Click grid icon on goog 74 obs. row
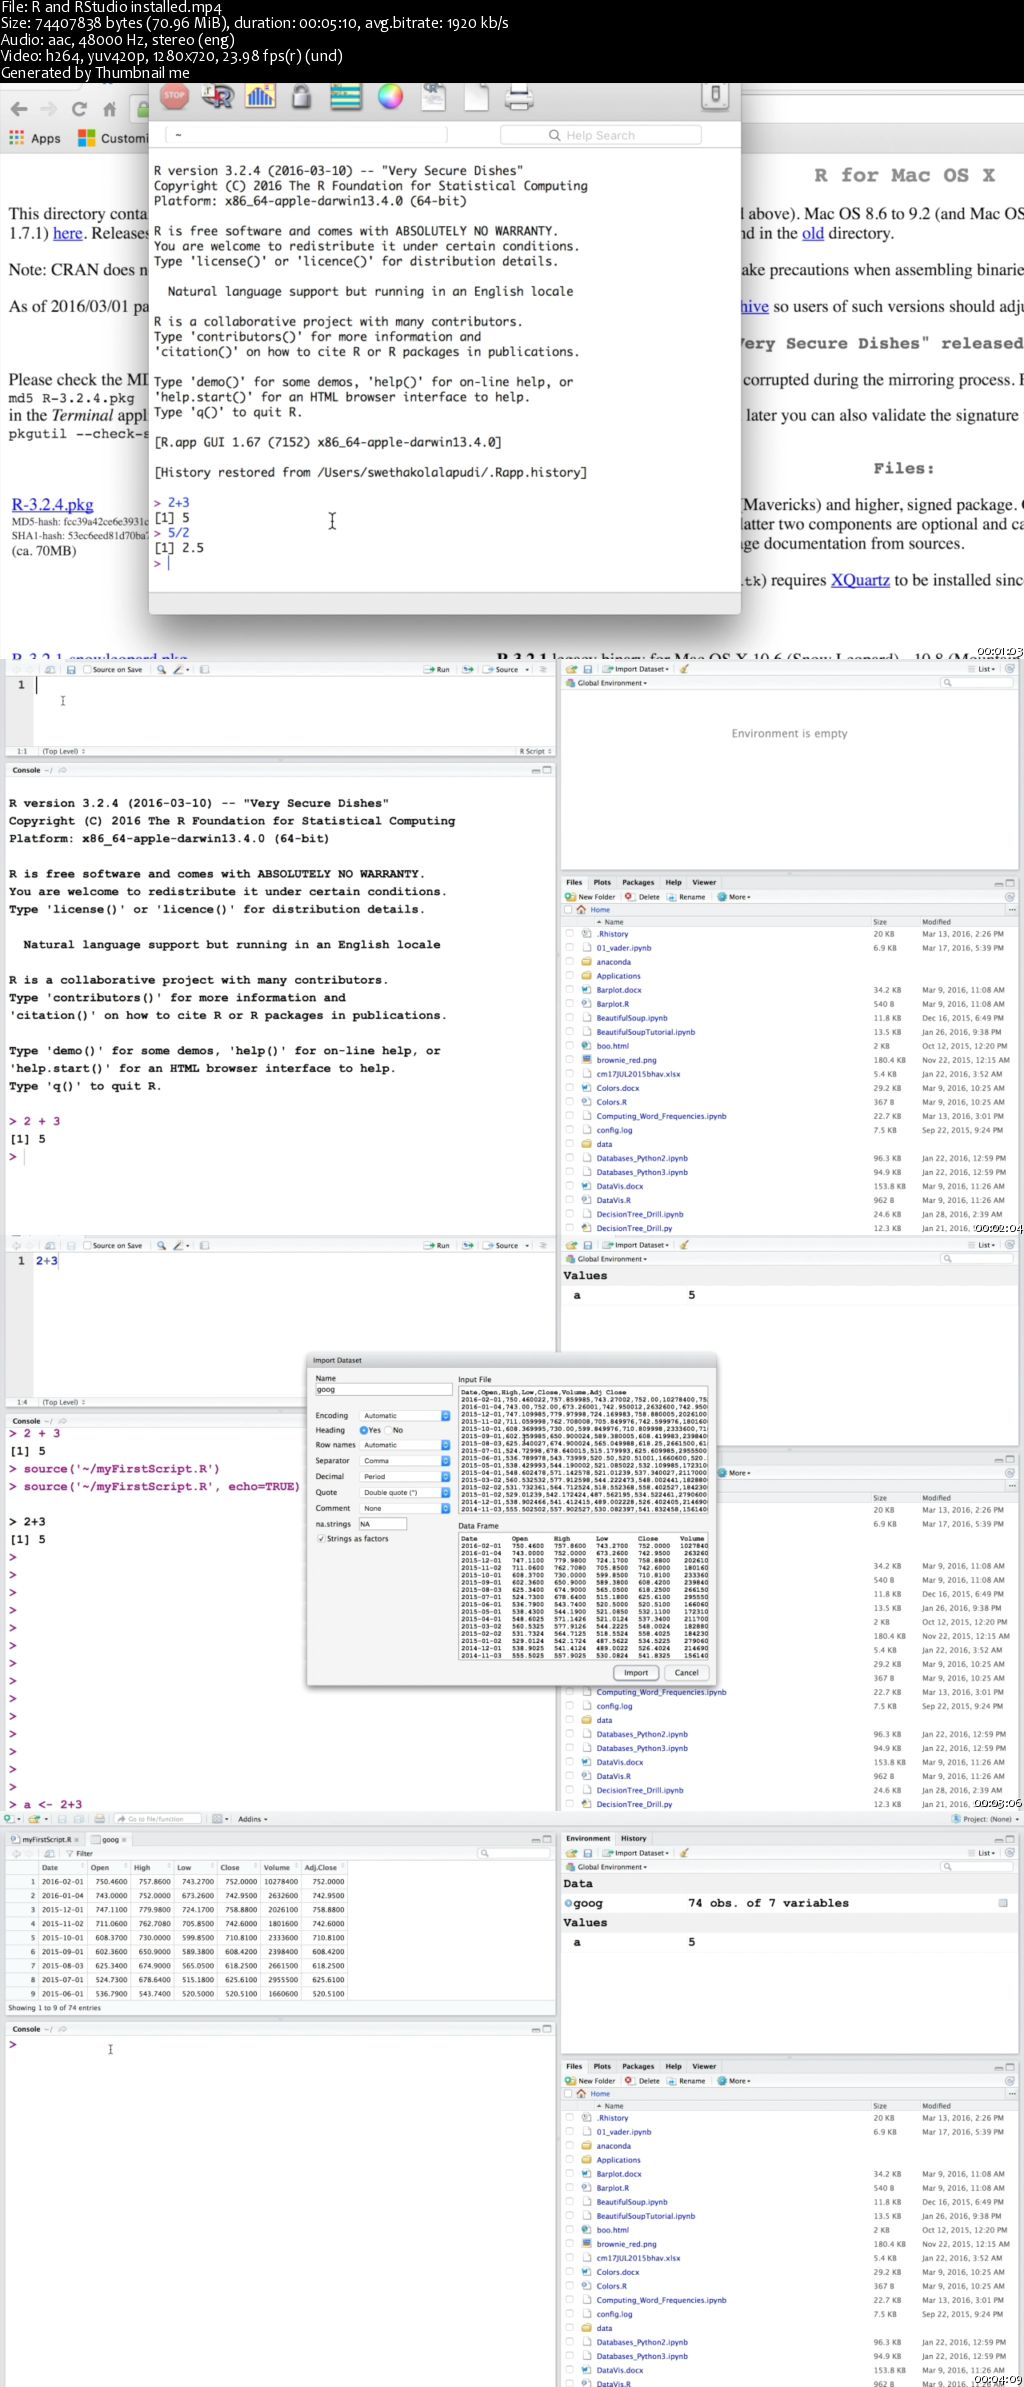 point(1003,1903)
